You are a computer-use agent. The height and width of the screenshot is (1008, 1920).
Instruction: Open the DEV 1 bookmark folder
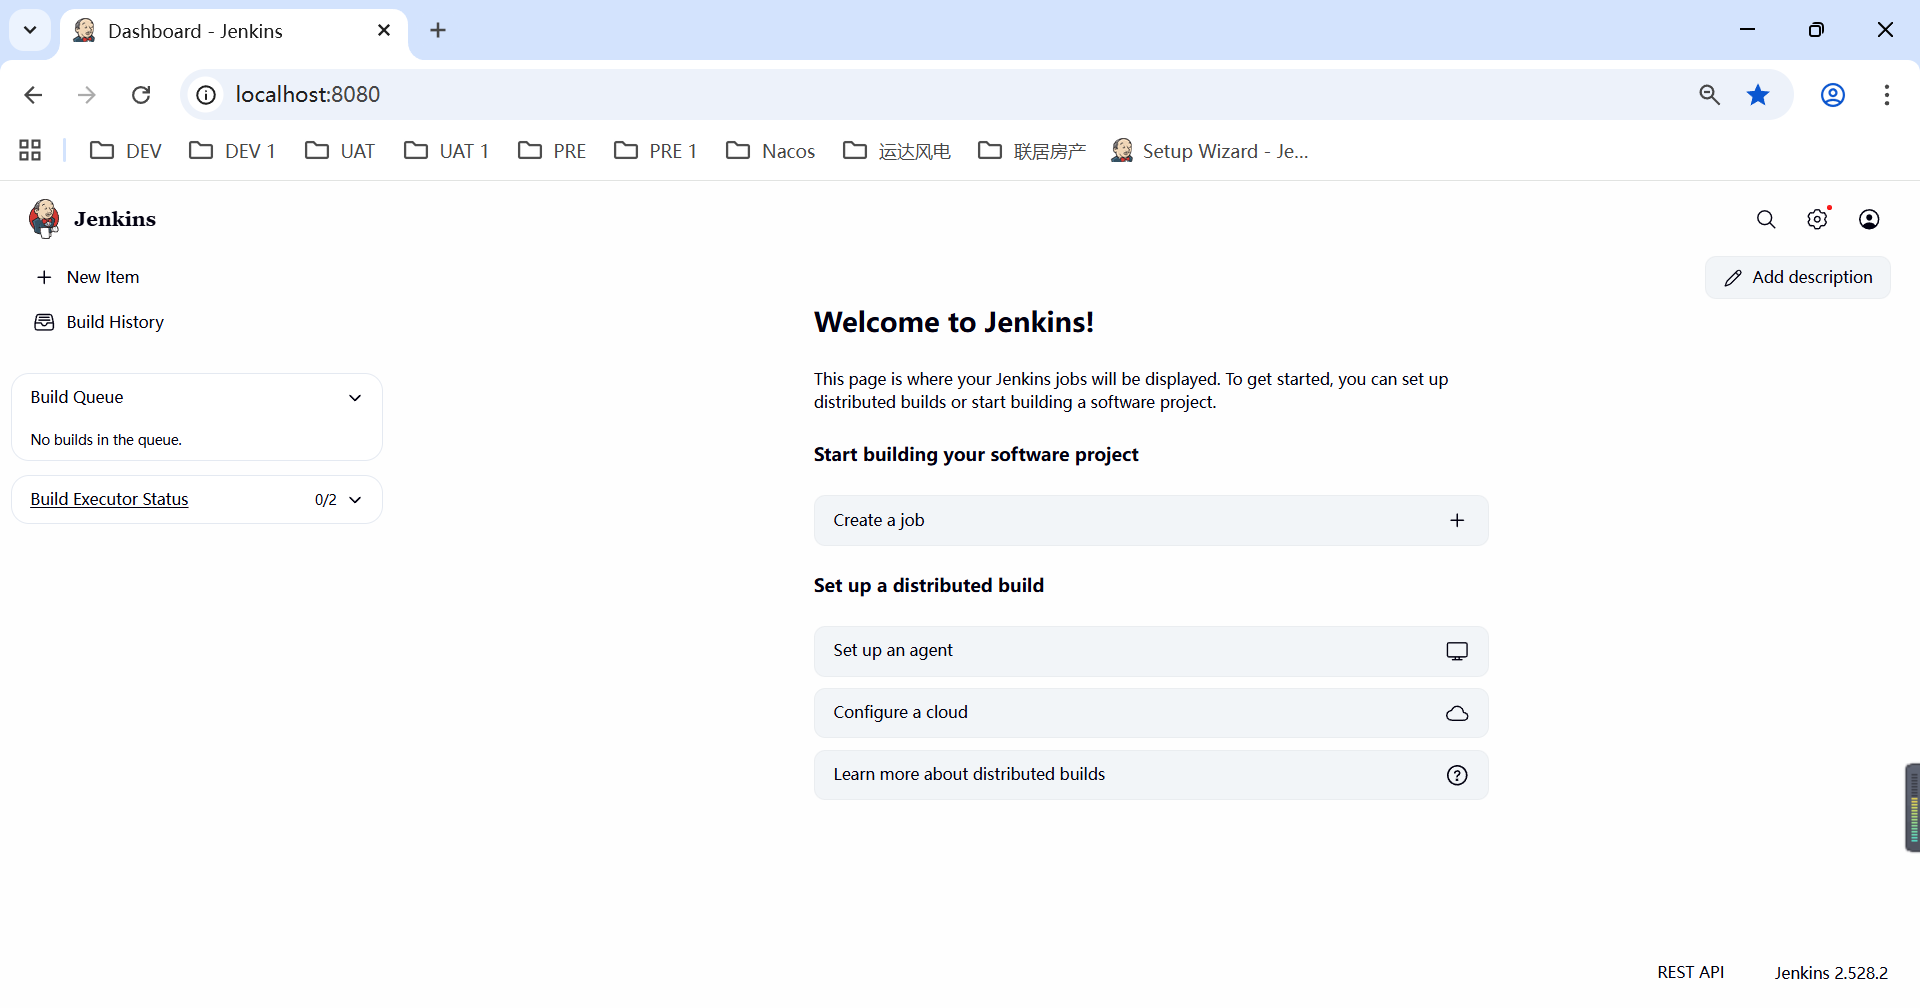tap(233, 151)
